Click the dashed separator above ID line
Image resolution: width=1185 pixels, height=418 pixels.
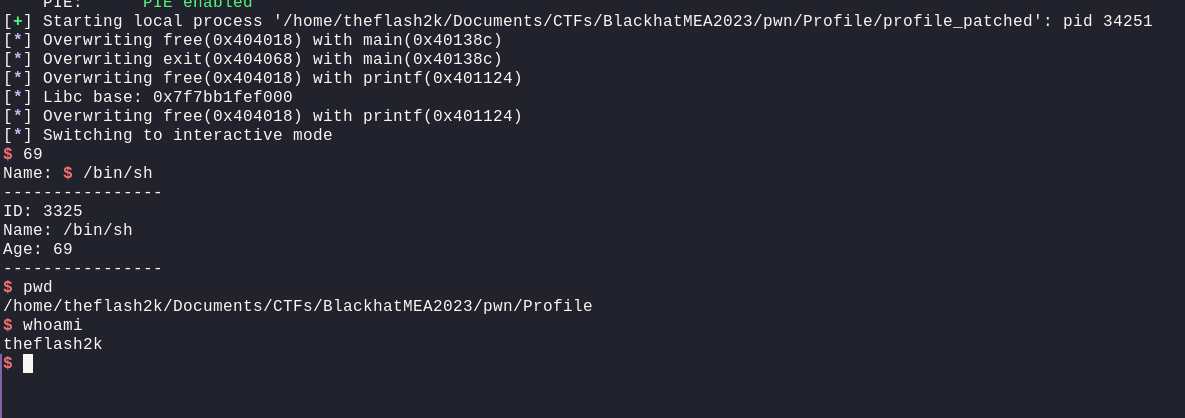click(x=82, y=192)
